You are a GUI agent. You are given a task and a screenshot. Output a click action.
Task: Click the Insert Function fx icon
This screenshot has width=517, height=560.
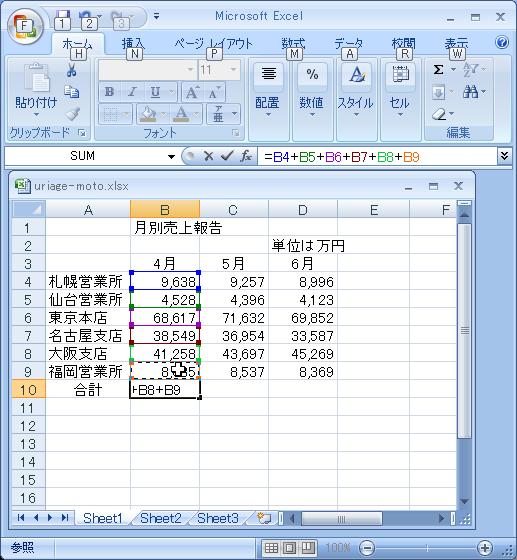tap(246, 156)
